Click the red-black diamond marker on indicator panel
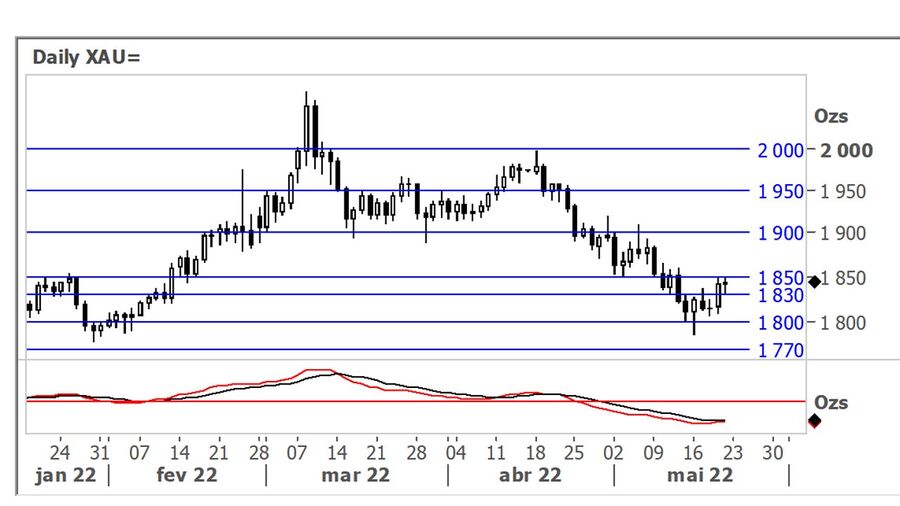Screen dimensions: 900x506 (814, 422)
